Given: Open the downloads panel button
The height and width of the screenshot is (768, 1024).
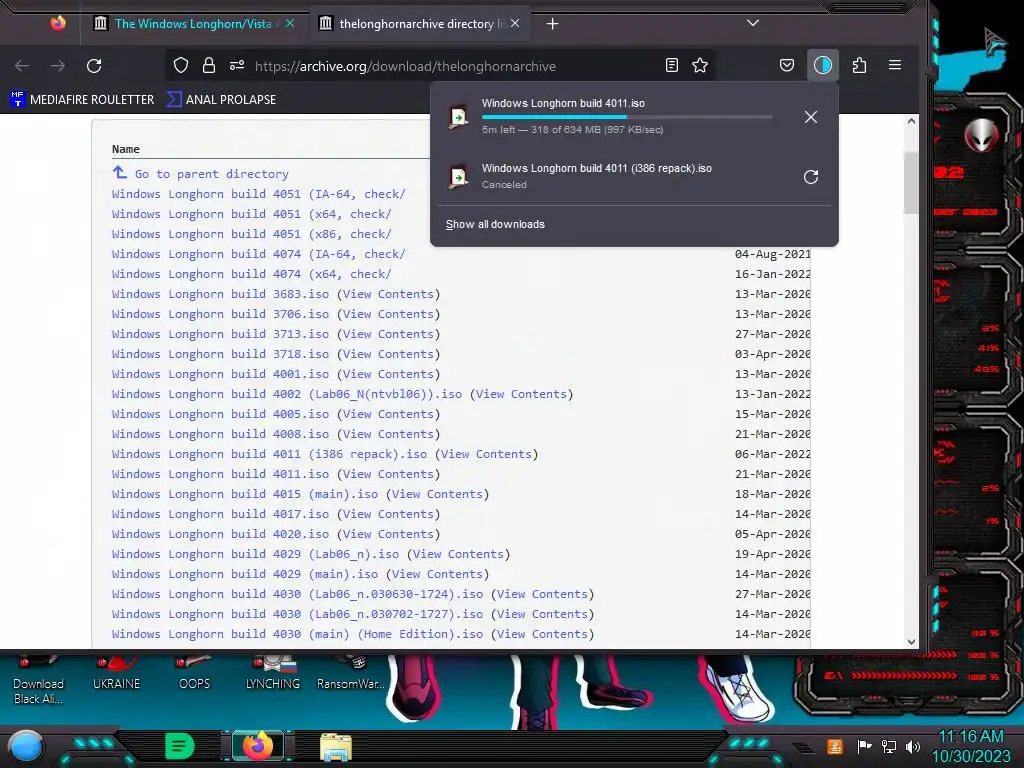Looking at the screenshot, I should tap(823, 65).
